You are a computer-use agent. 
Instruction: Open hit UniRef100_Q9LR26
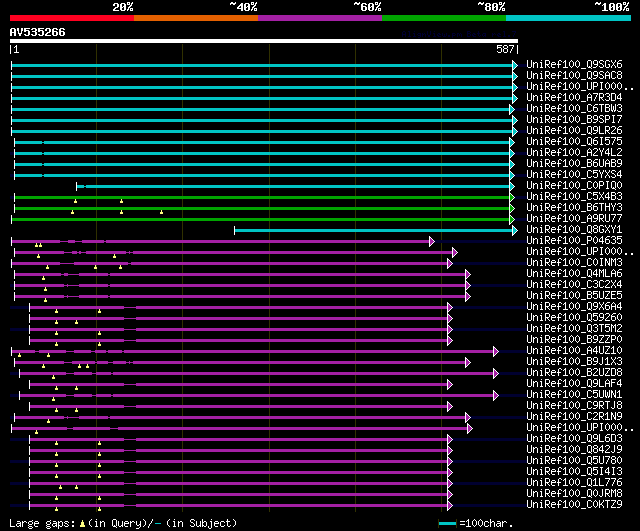(x=574, y=131)
